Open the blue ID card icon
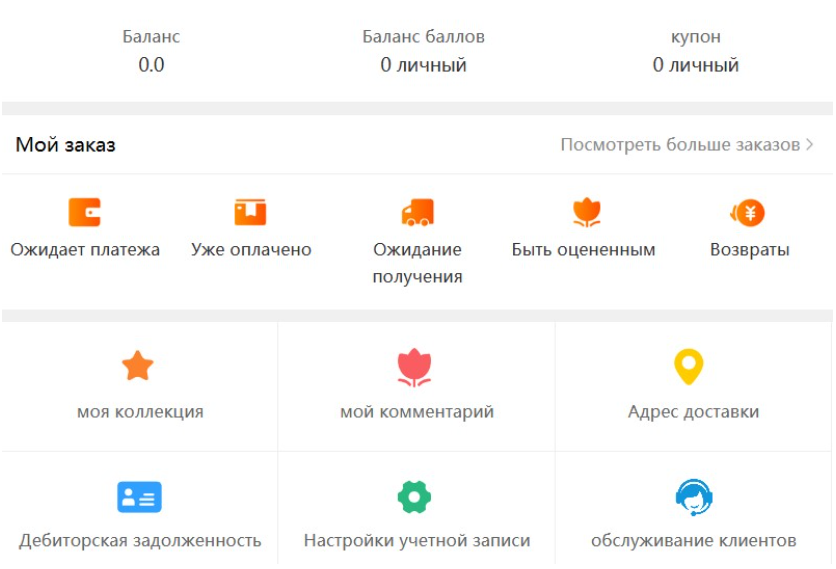This screenshot has width=836, height=569. (139, 497)
